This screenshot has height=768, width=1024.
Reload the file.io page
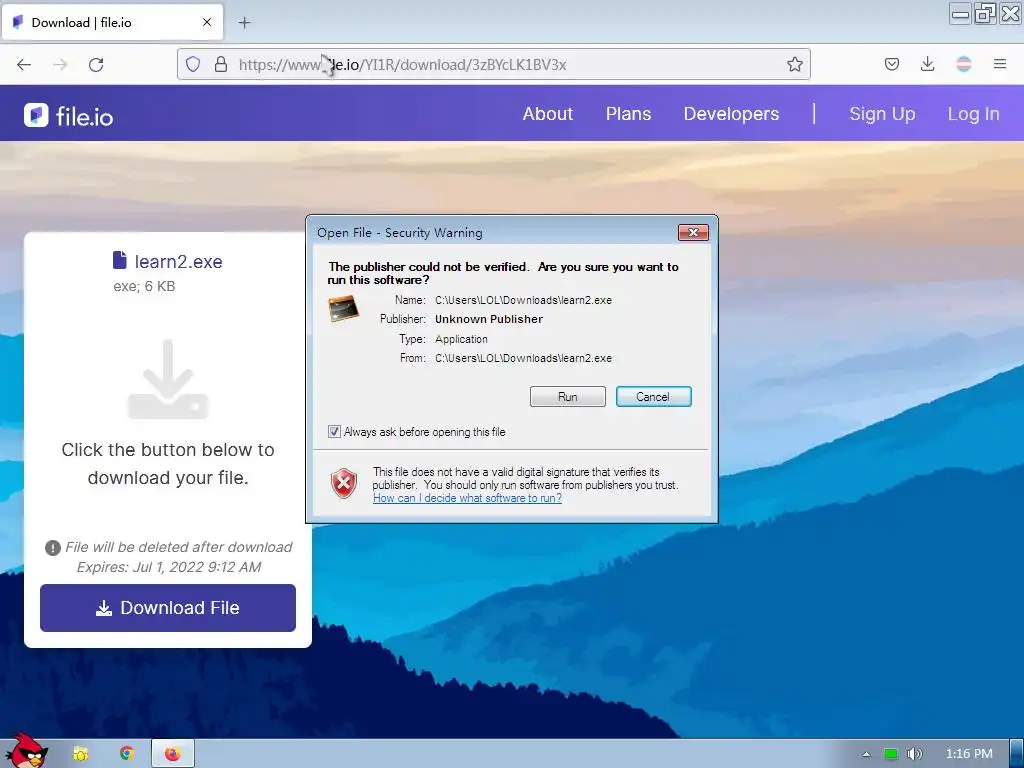[x=96, y=65]
